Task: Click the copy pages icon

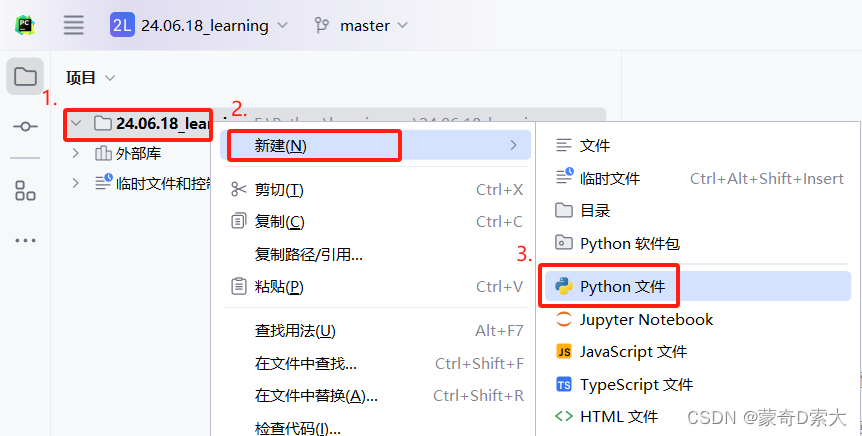Action: [239, 222]
